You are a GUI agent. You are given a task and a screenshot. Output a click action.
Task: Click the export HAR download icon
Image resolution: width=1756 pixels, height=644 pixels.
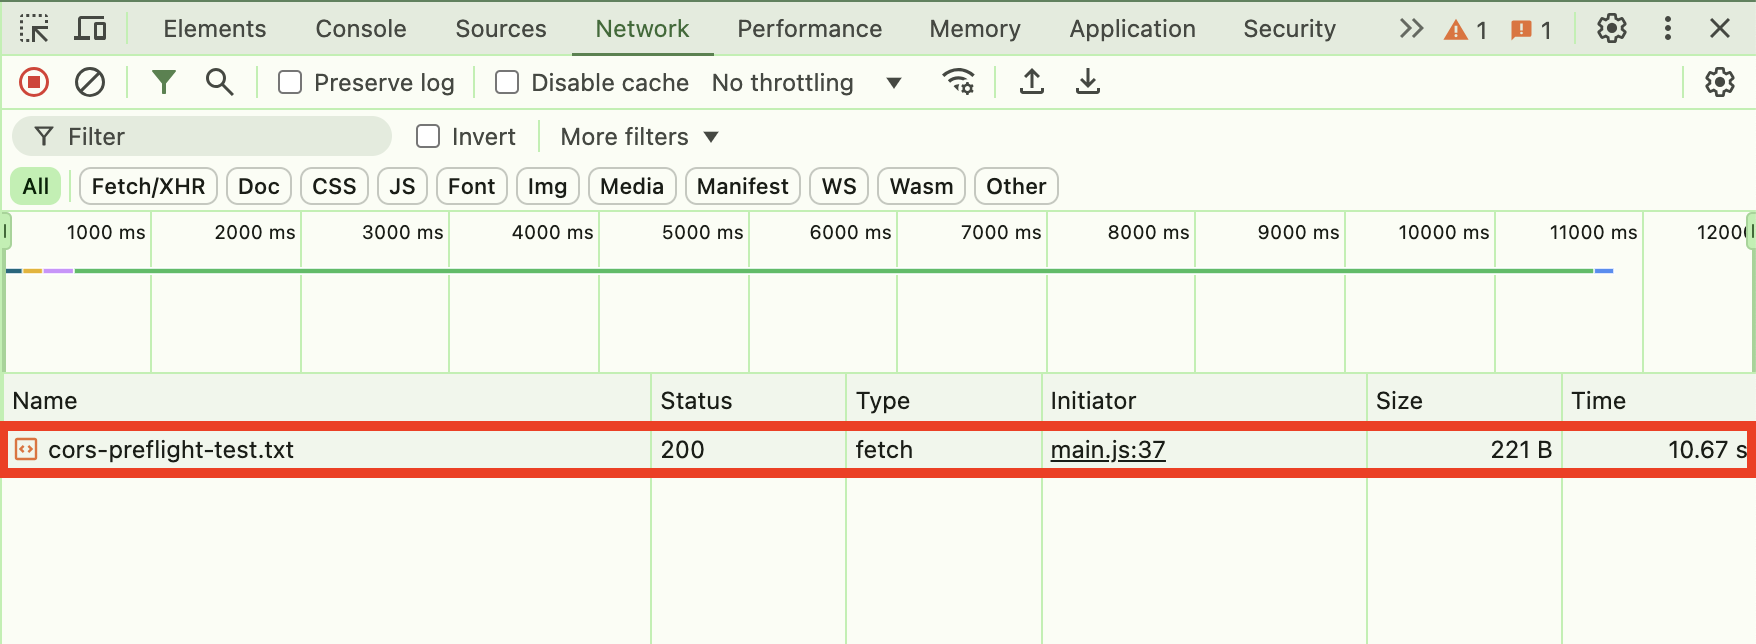[1088, 82]
